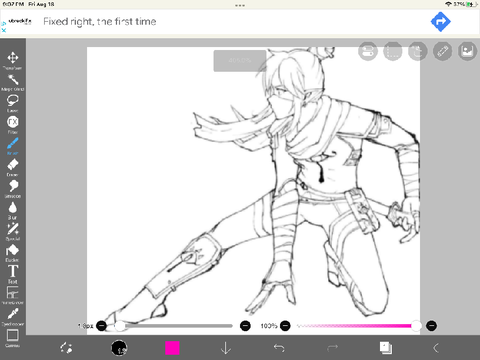This screenshot has height=360, width=480.
Task: Open the selection area quick button
Action: 393,51
